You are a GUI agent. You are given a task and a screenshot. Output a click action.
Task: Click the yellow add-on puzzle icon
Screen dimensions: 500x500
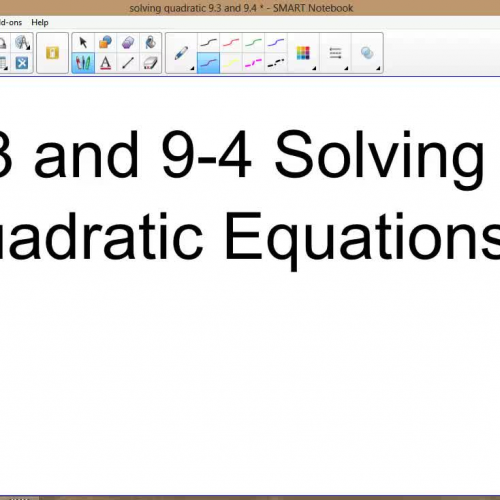52,53
